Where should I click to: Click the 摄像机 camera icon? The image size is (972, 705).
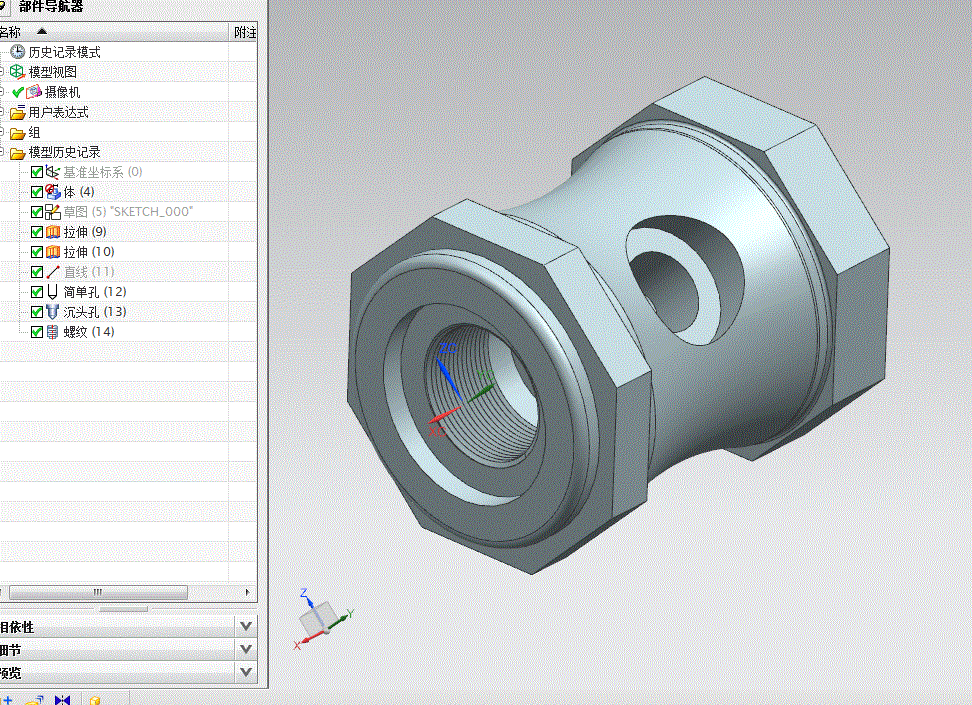[x=34, y=92]
